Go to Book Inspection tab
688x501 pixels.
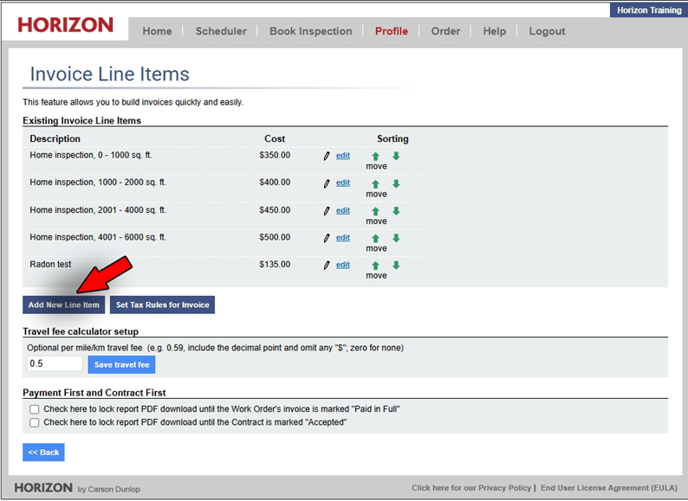coord(310,31)
